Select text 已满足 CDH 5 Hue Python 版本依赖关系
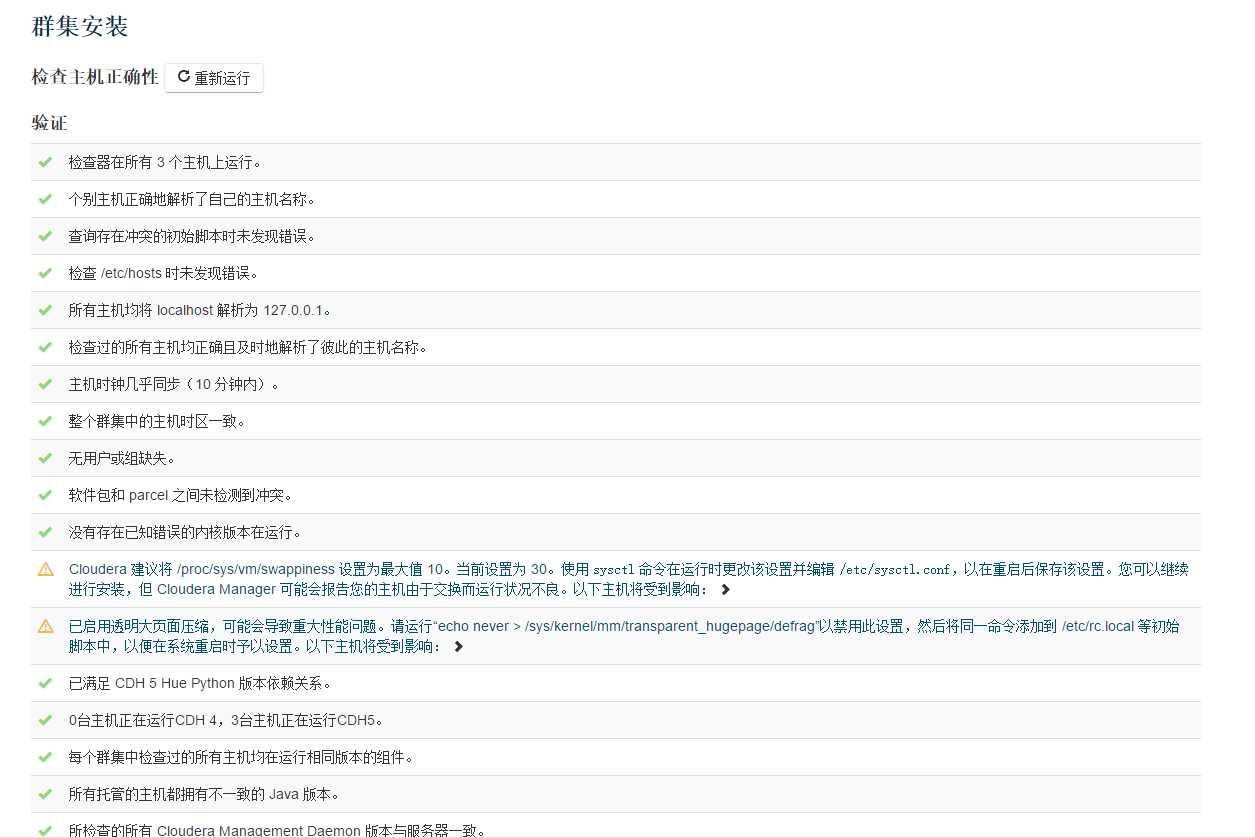The image size is (1255, 838). 199,683
